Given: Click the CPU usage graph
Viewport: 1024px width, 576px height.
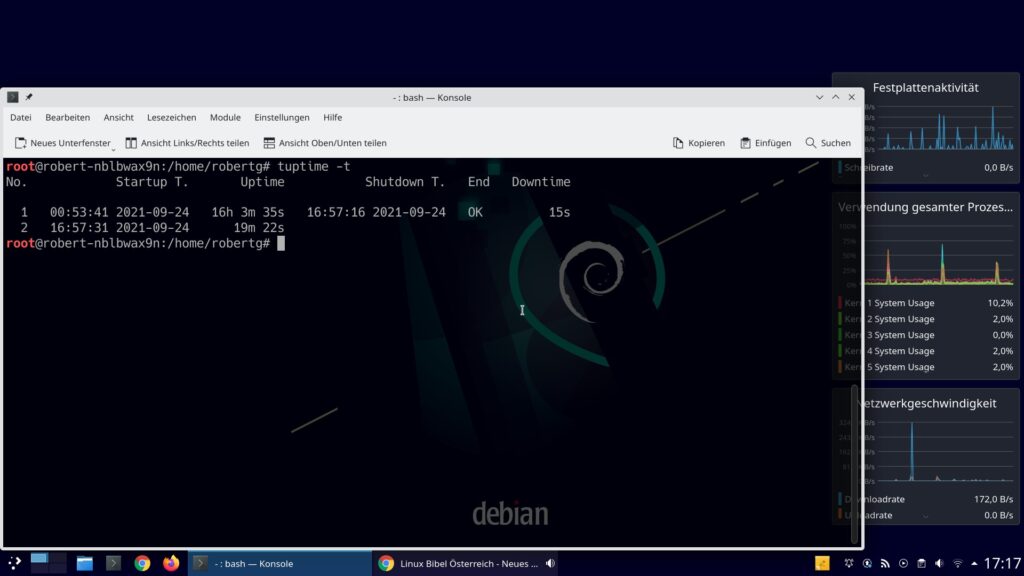Looking at the screenshot, I should point(939,255).
